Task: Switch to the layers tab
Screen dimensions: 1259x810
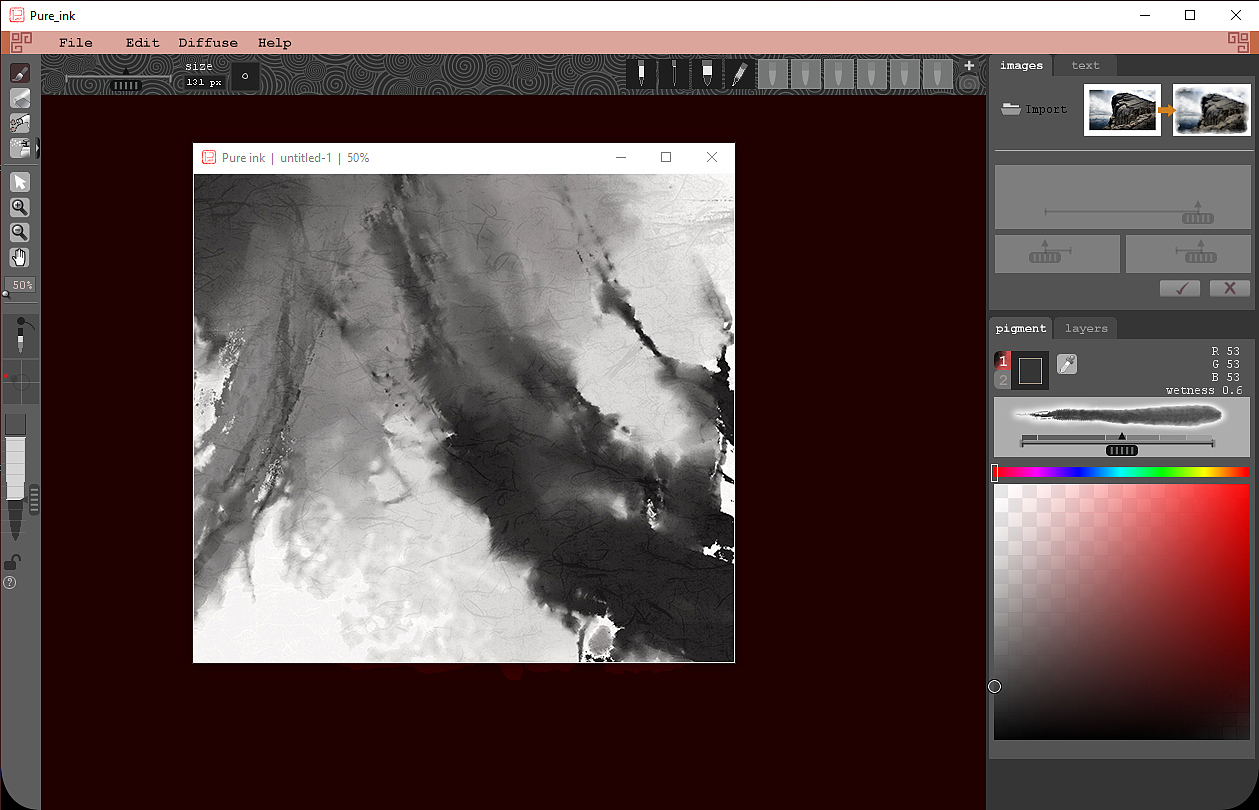Action: (x=1086, y=328)
